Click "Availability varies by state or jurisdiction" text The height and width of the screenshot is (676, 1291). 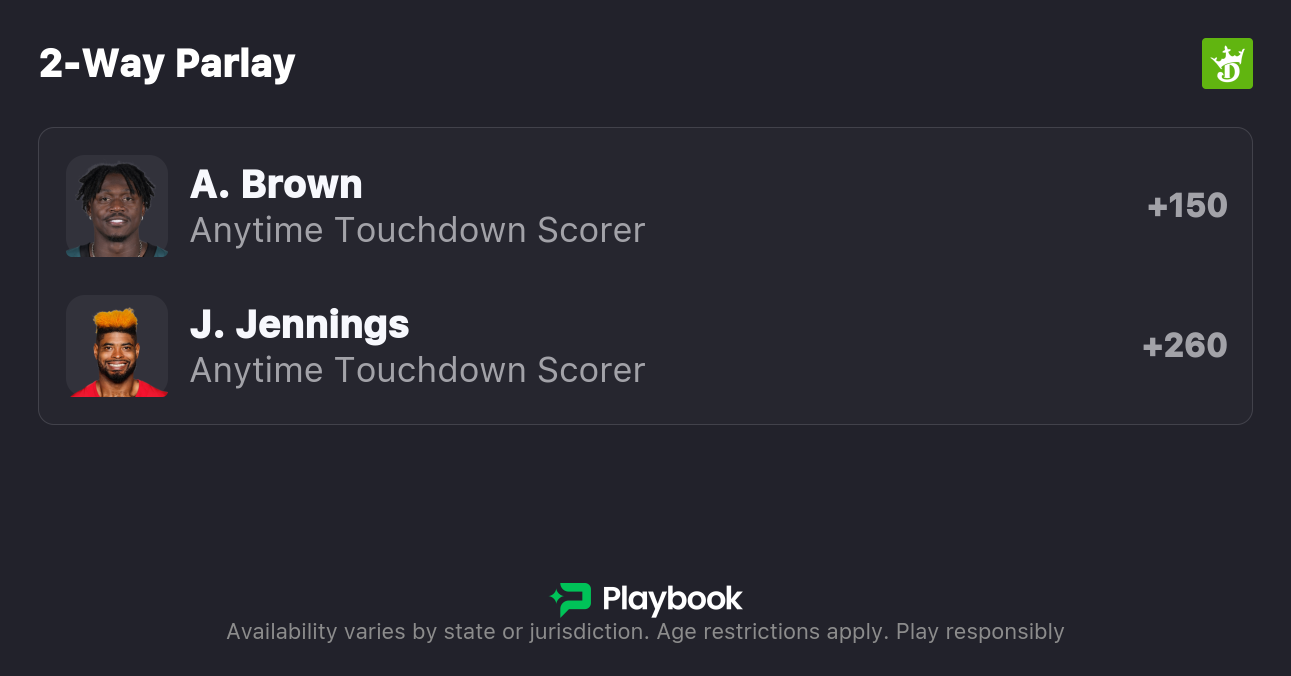tap(435, 632)
